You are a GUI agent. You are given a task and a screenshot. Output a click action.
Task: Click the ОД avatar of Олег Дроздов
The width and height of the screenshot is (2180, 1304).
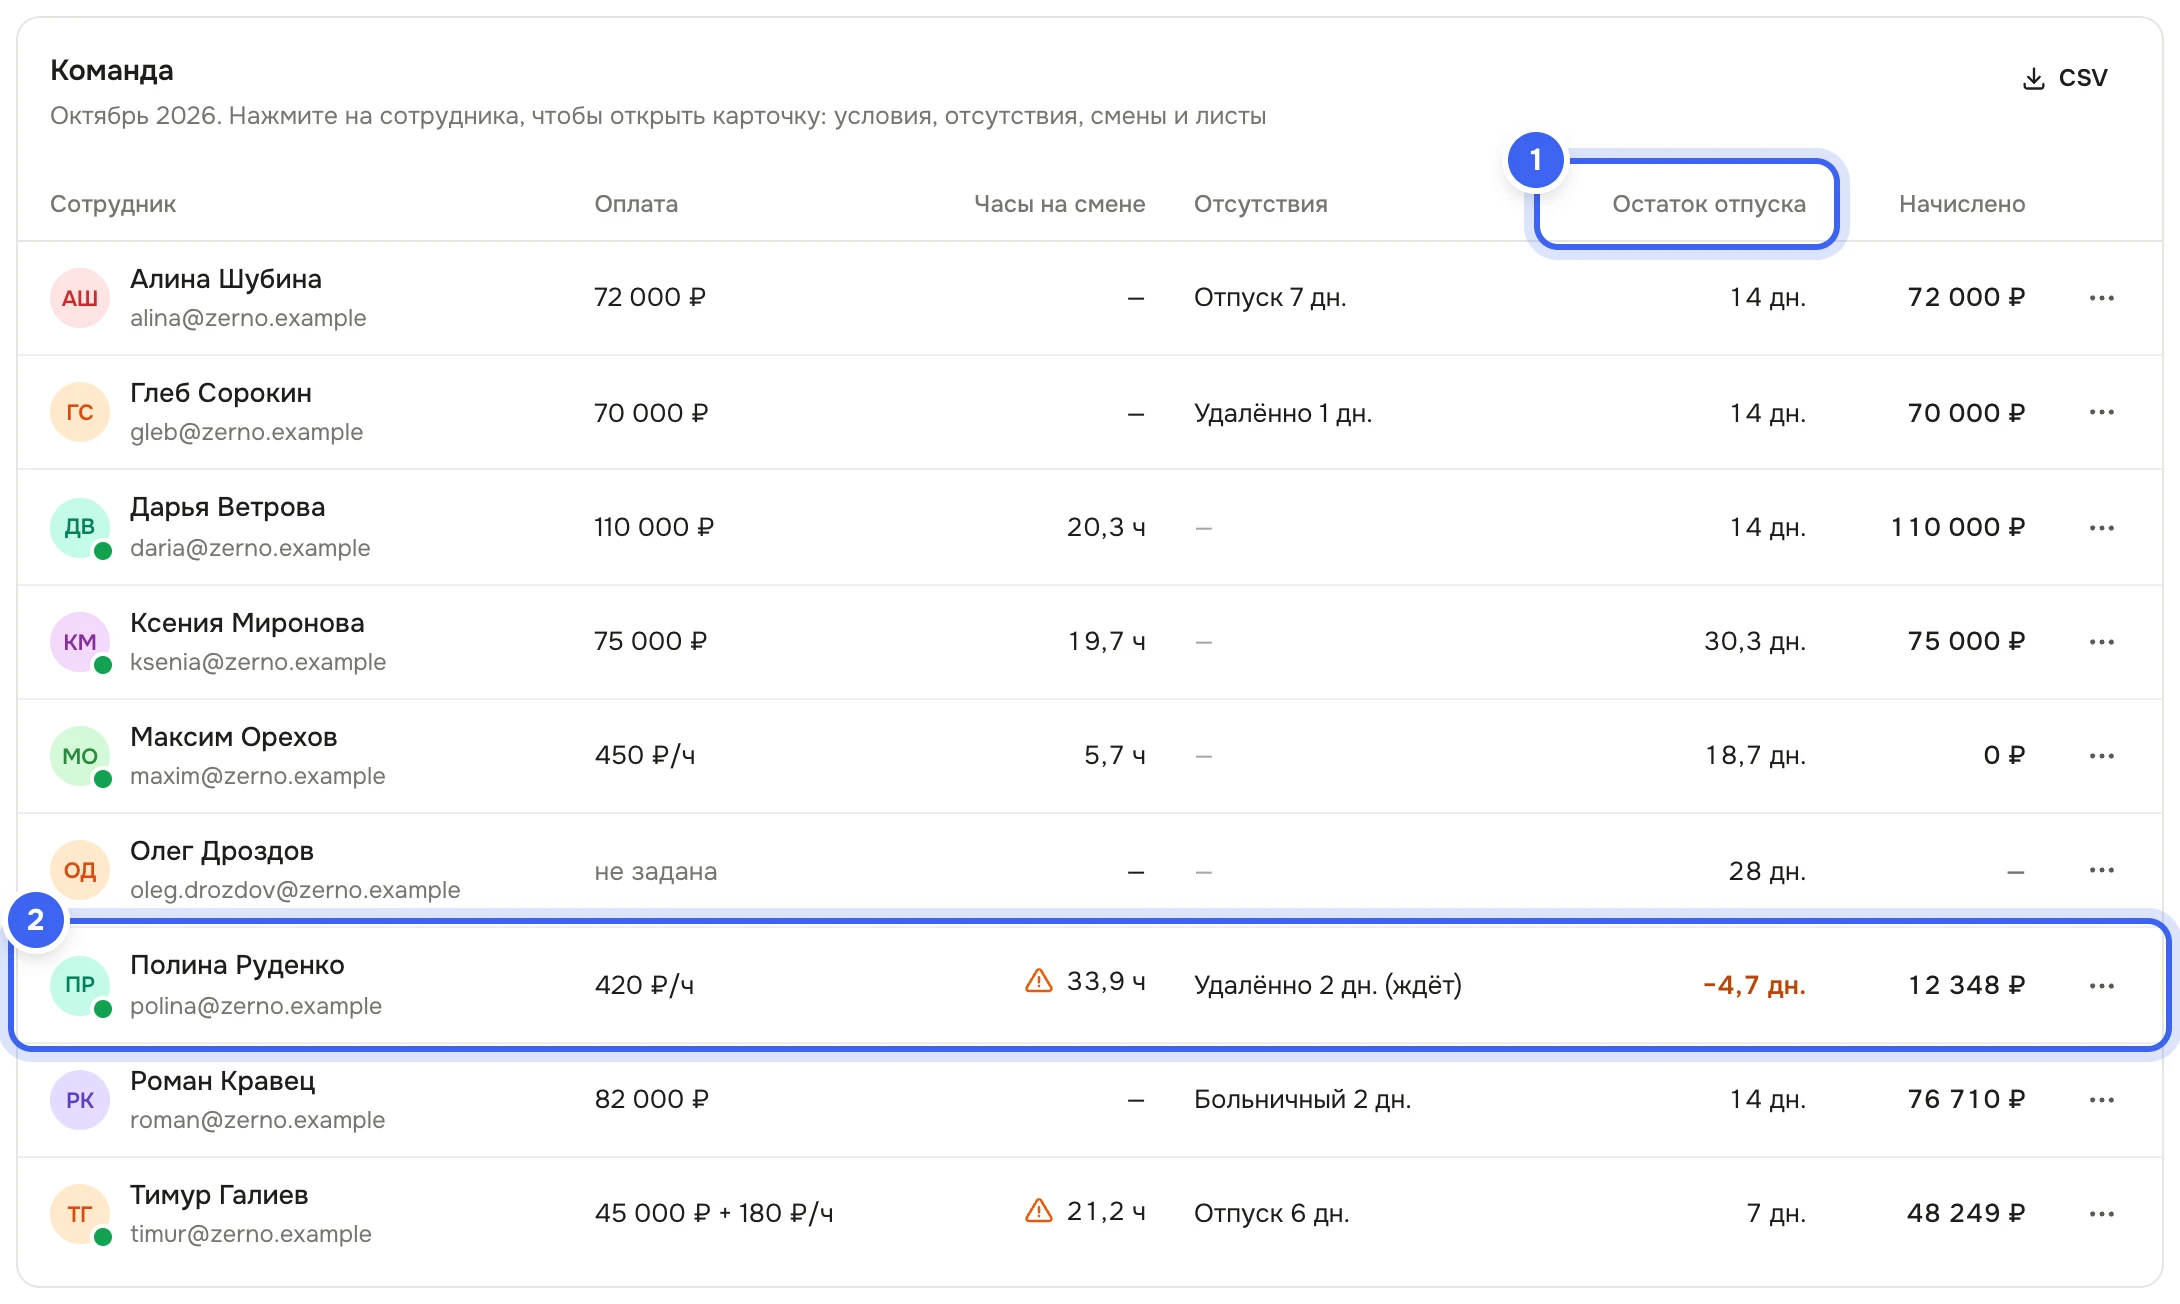80,870
